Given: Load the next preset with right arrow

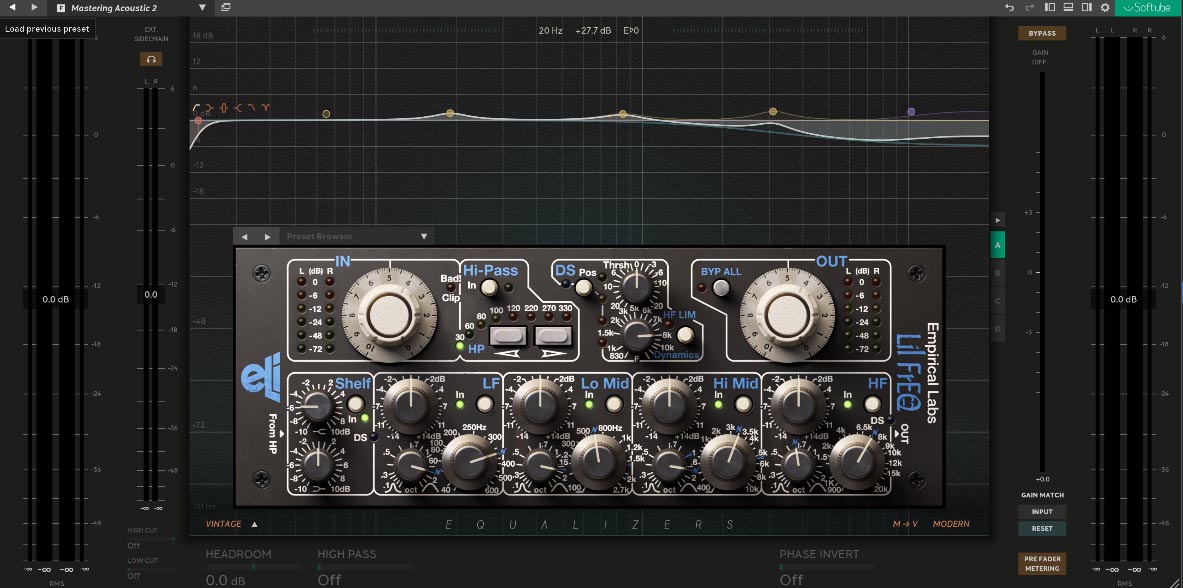Looking at the screenshot, I should (x=34, y=7).
